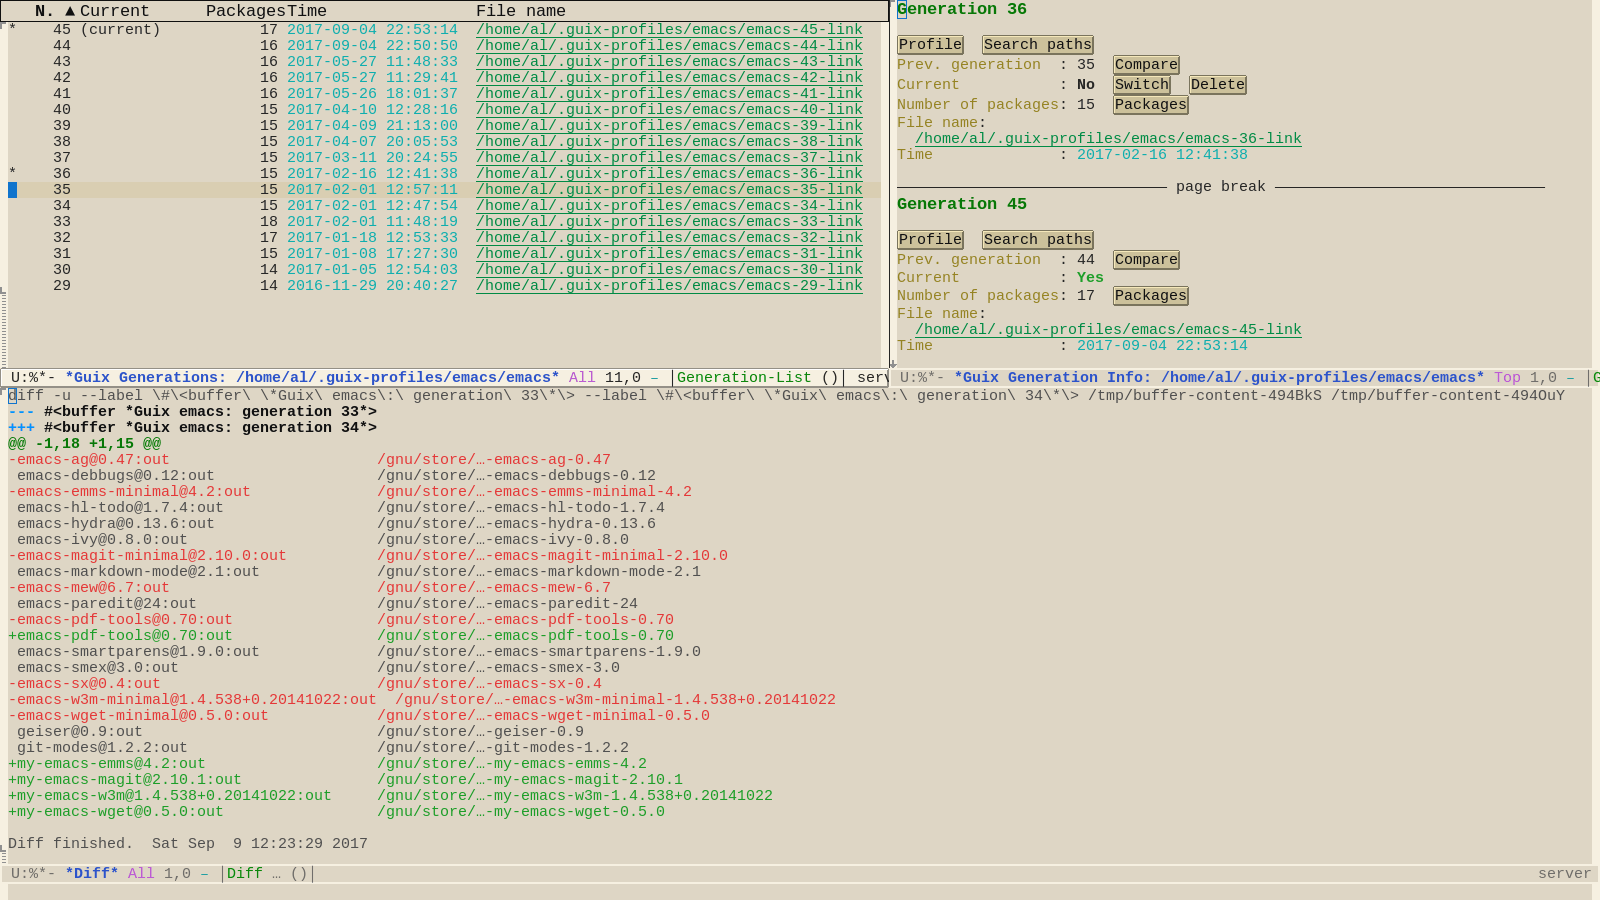1600x900 pixels.
Task: Select Generation 36 heading
Action: (962, 9)
